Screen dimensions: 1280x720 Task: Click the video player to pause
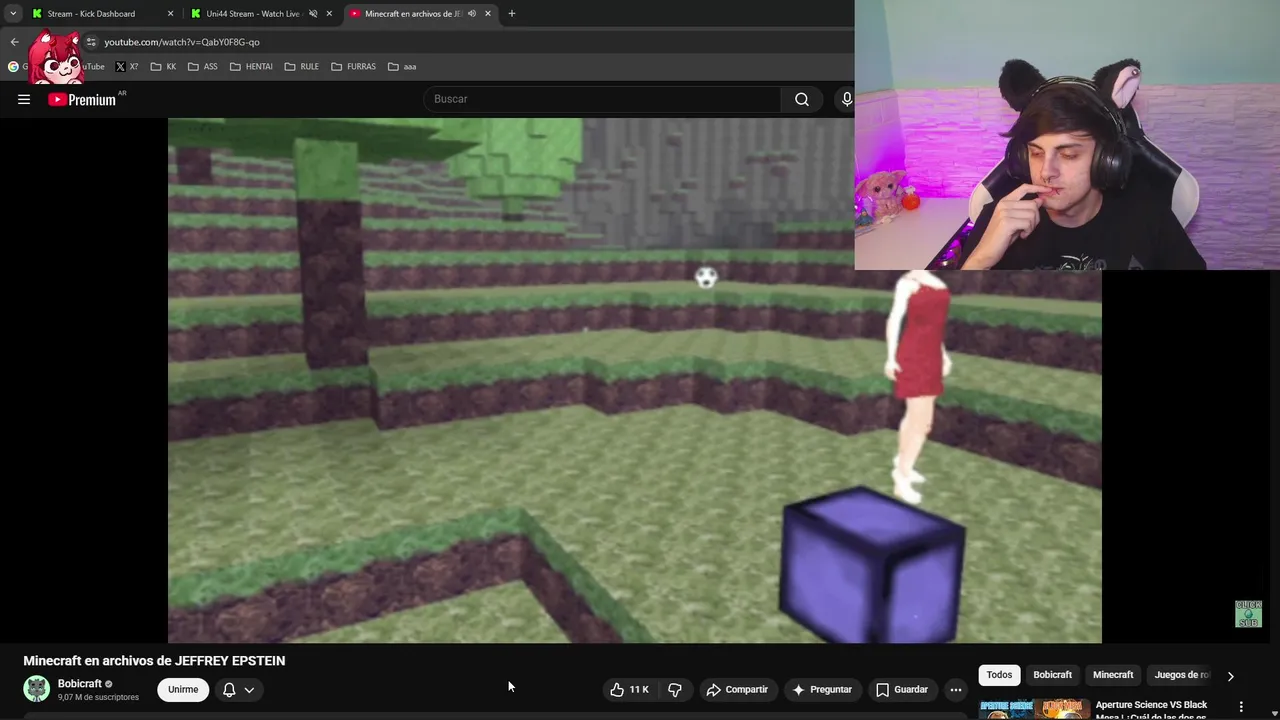635,380
